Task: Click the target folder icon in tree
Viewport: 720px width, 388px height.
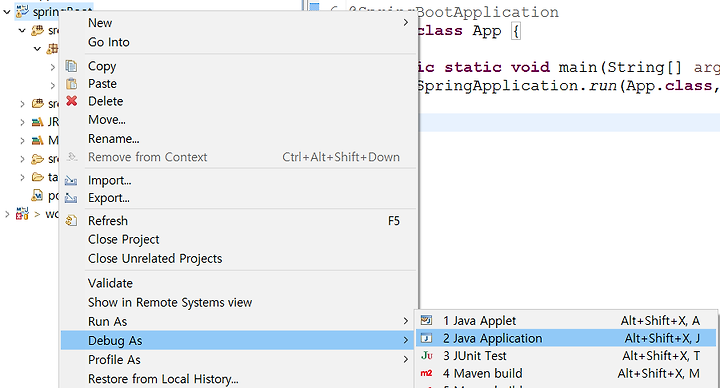Action: pyautogui.click(x=38, y=177)
